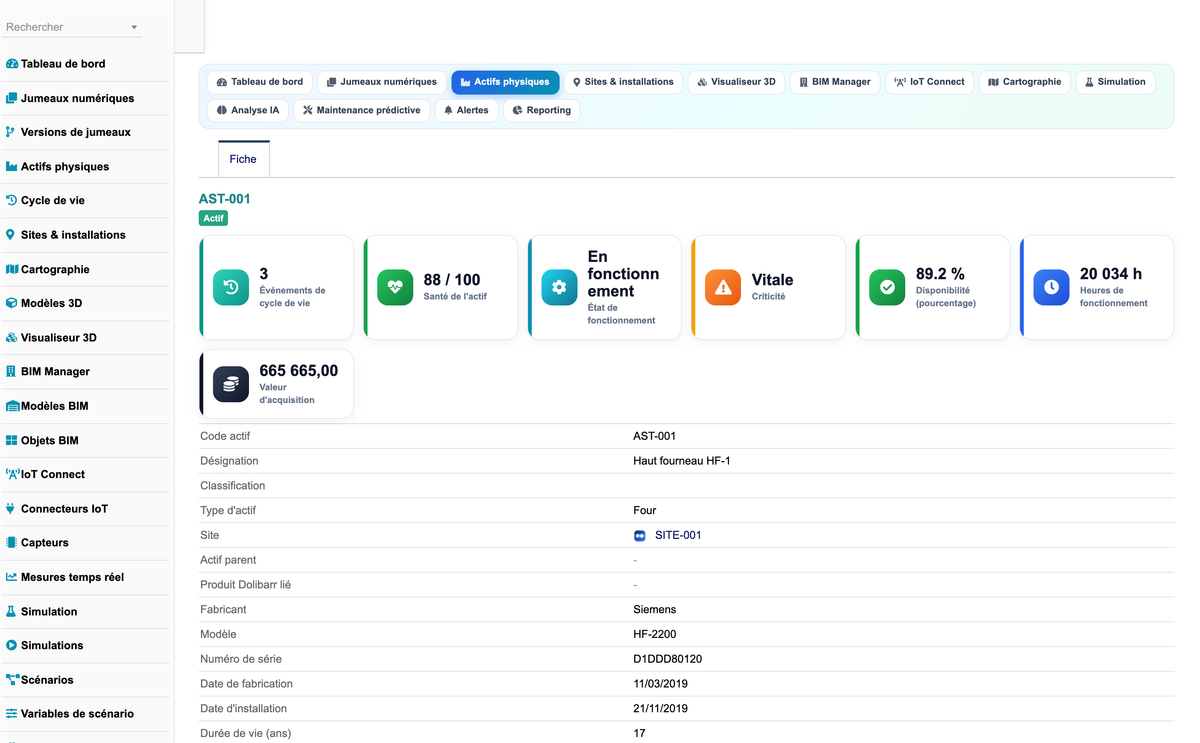Open Cartographie in top navigation
The height and width of the screenshot is (743, 1200).
point(1025,82)
